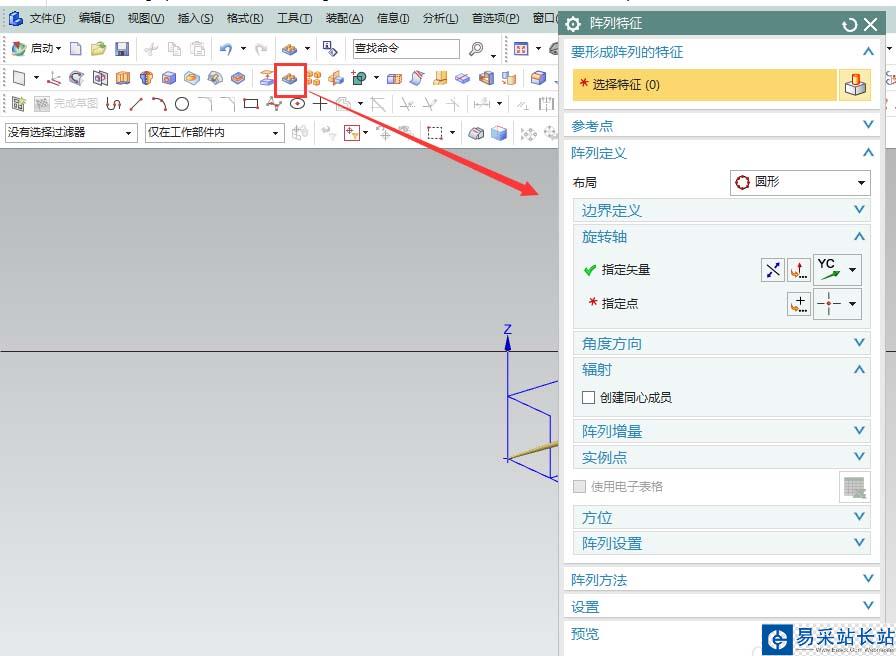The height and width of the screenshot is (656, 896).
Task: Open the point type dropdown for 指定点
Action: (x=853, y=303)
